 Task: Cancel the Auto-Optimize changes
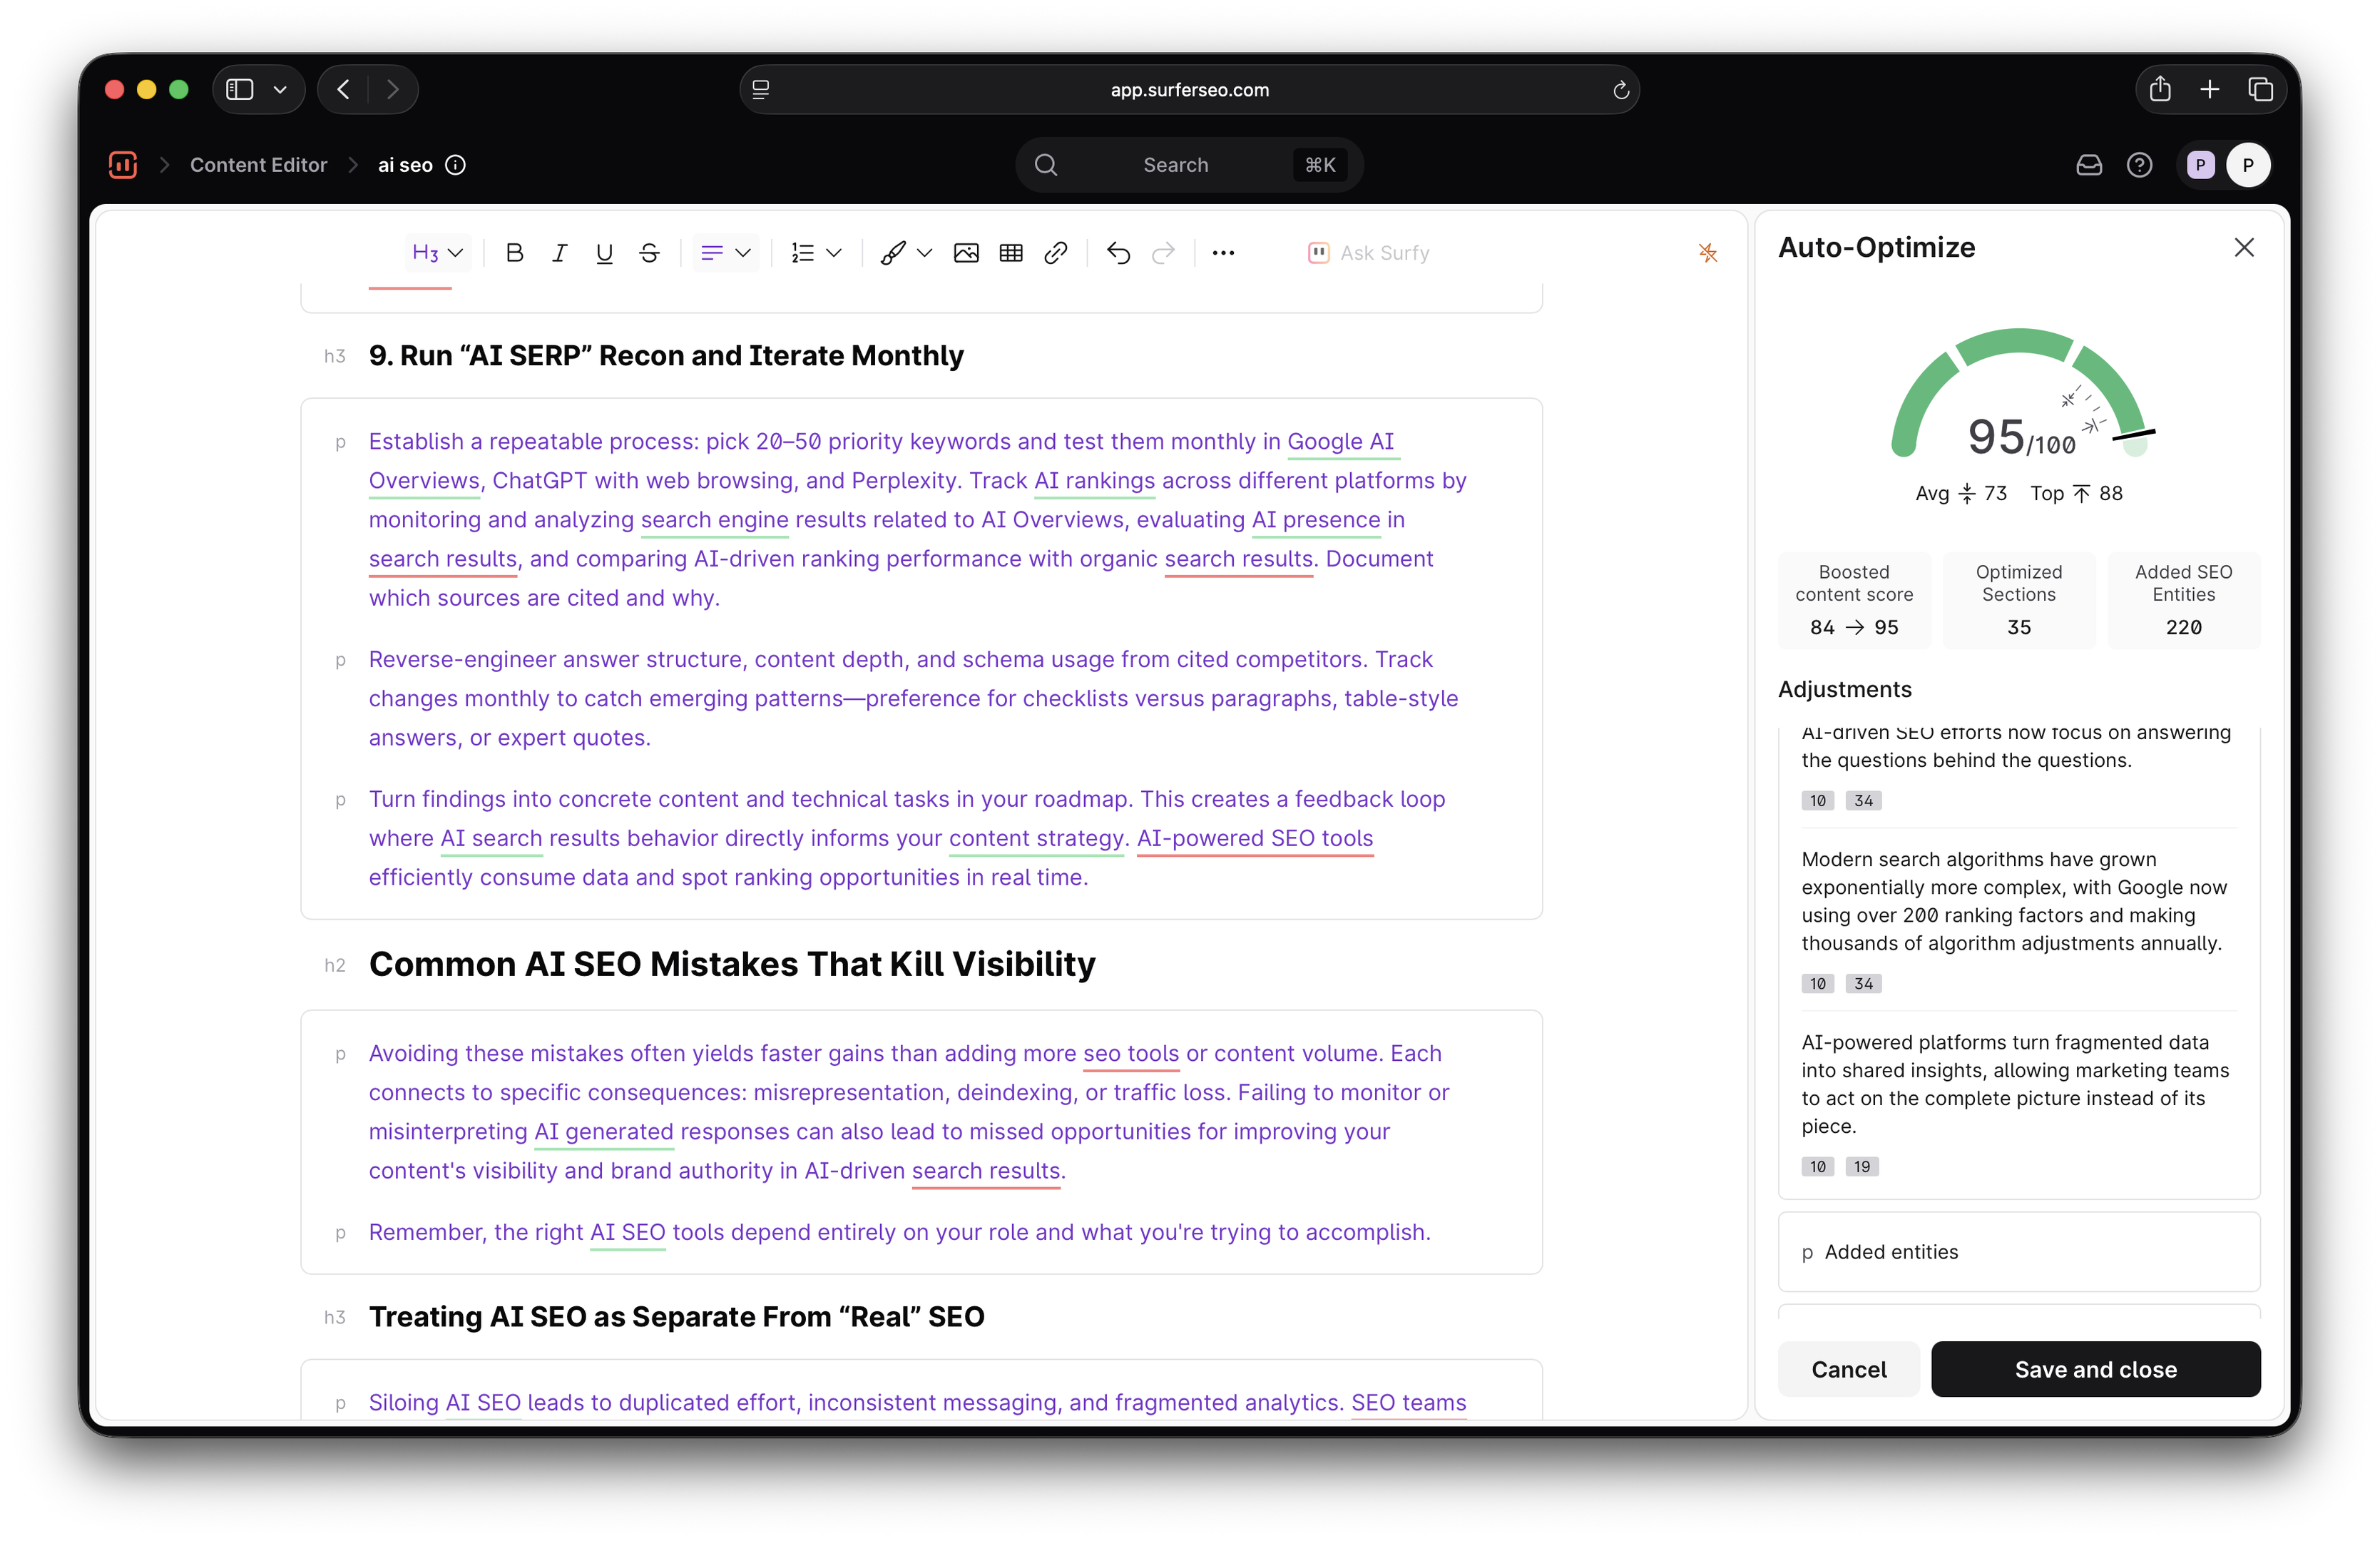[x=1848, y=1369]
